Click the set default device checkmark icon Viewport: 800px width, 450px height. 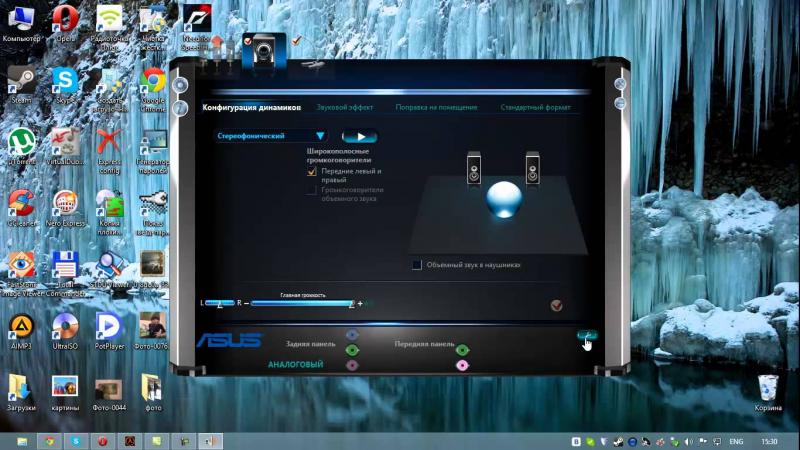tap(557, 305)
